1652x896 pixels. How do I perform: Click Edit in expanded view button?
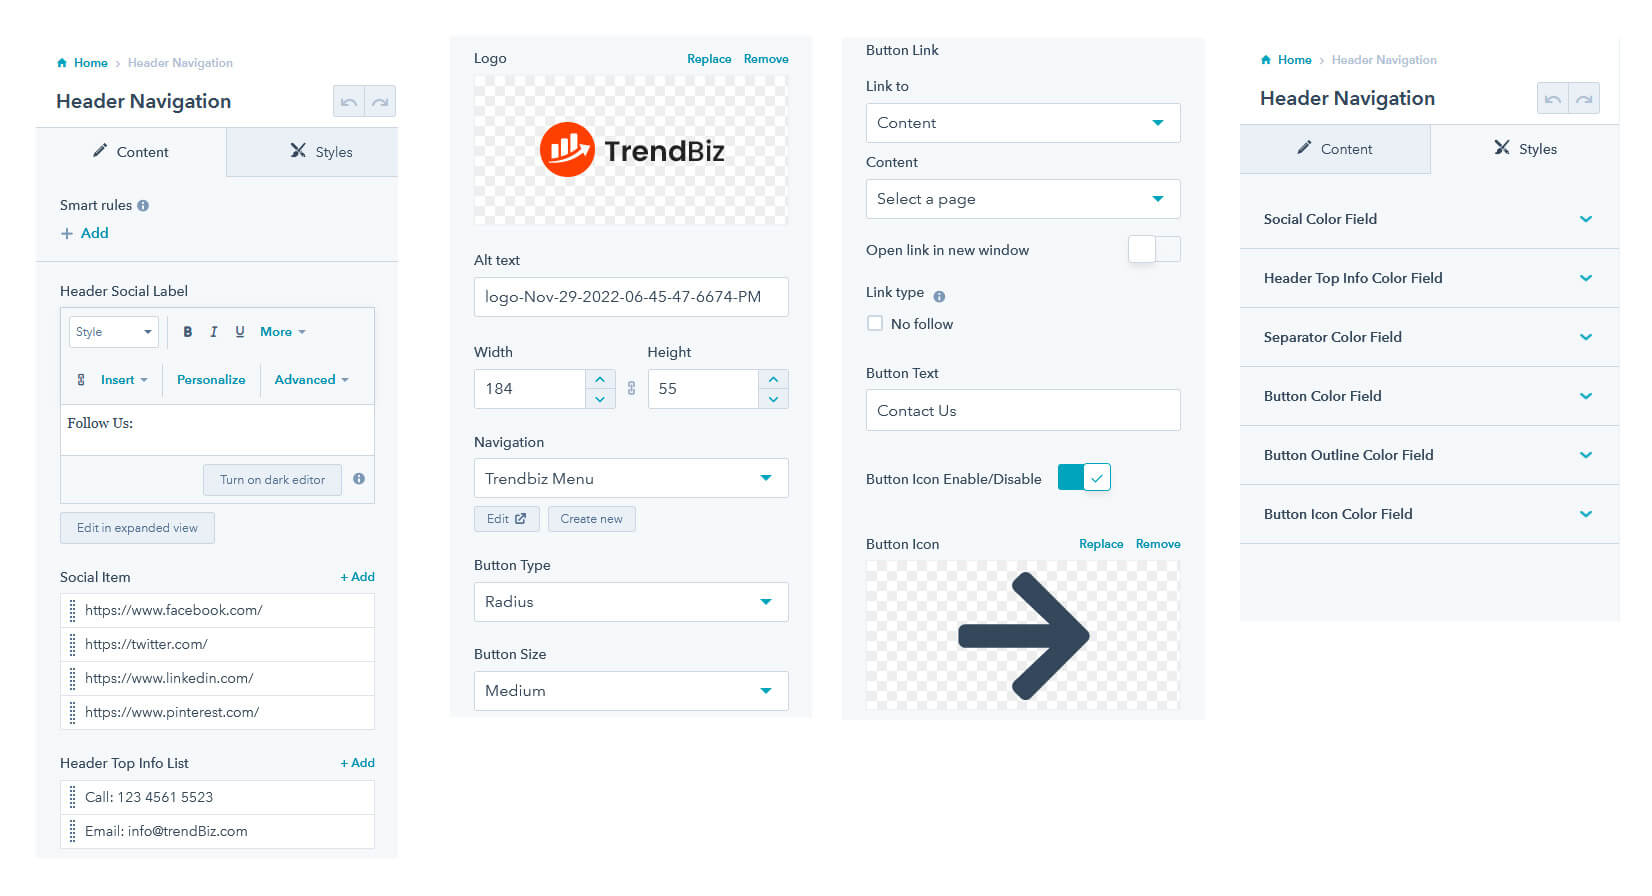pyautogui.click(x=137, y=528)
